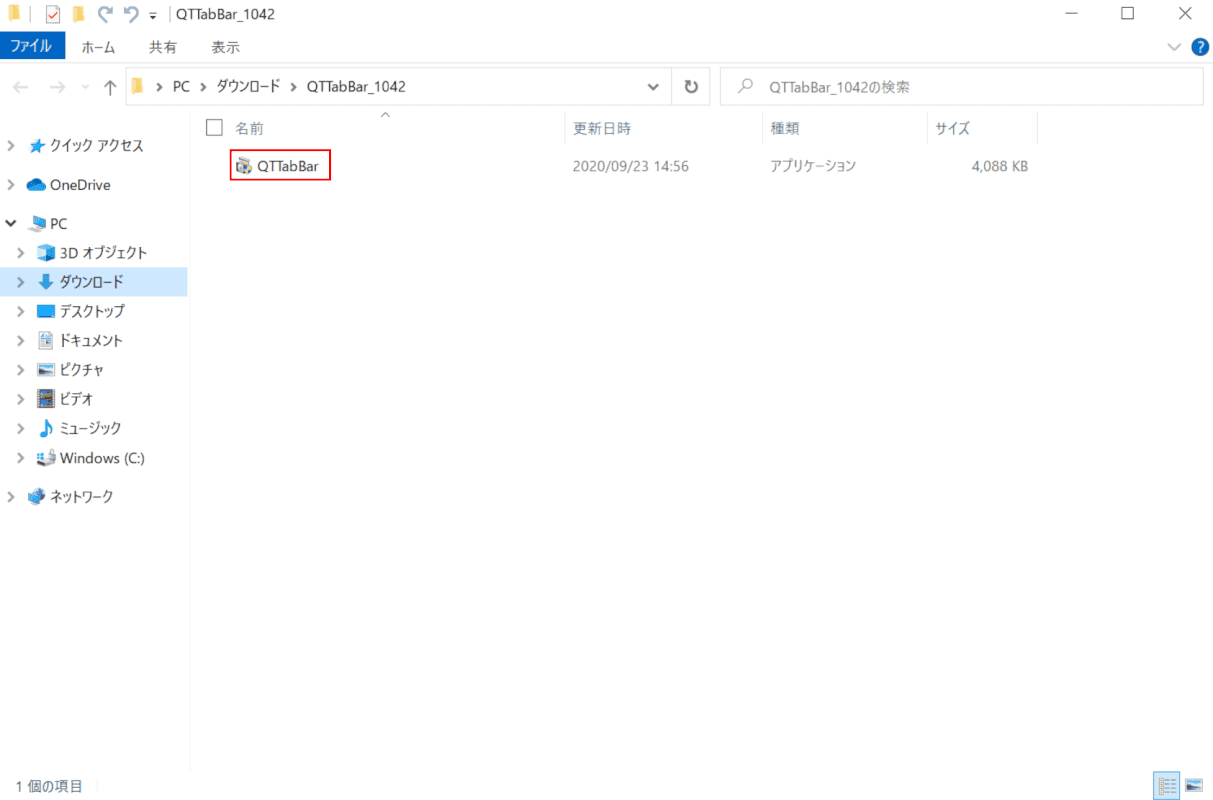The image size is (1213, 800).
Task: Go forward with the right arrow
Action: point(57,87)
